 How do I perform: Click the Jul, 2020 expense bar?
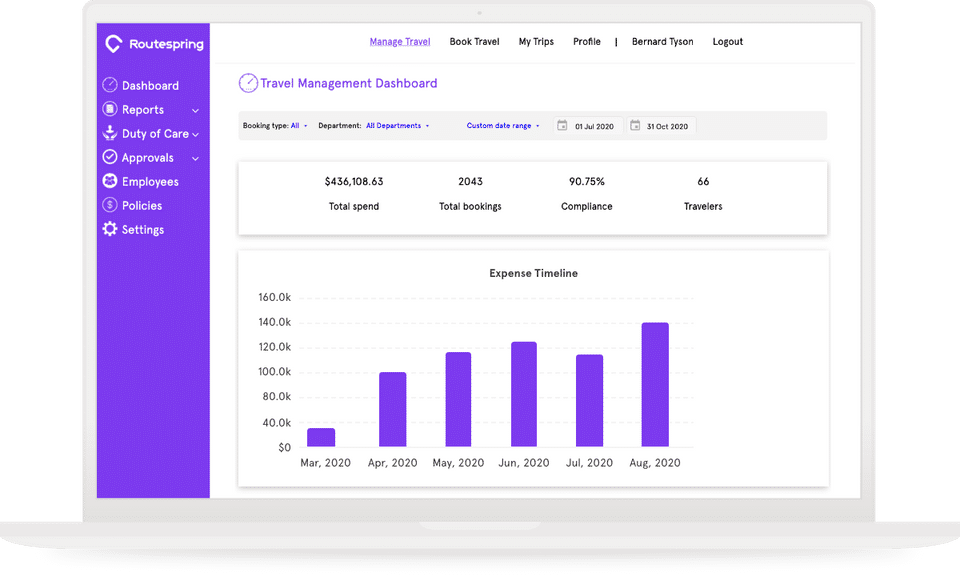coord(590,400)
